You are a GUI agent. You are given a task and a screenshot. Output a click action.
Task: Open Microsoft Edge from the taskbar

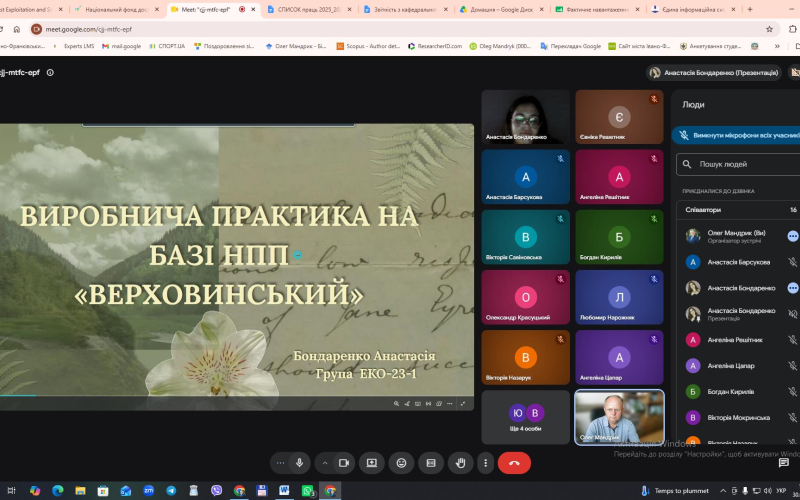(x=58, y=491)
